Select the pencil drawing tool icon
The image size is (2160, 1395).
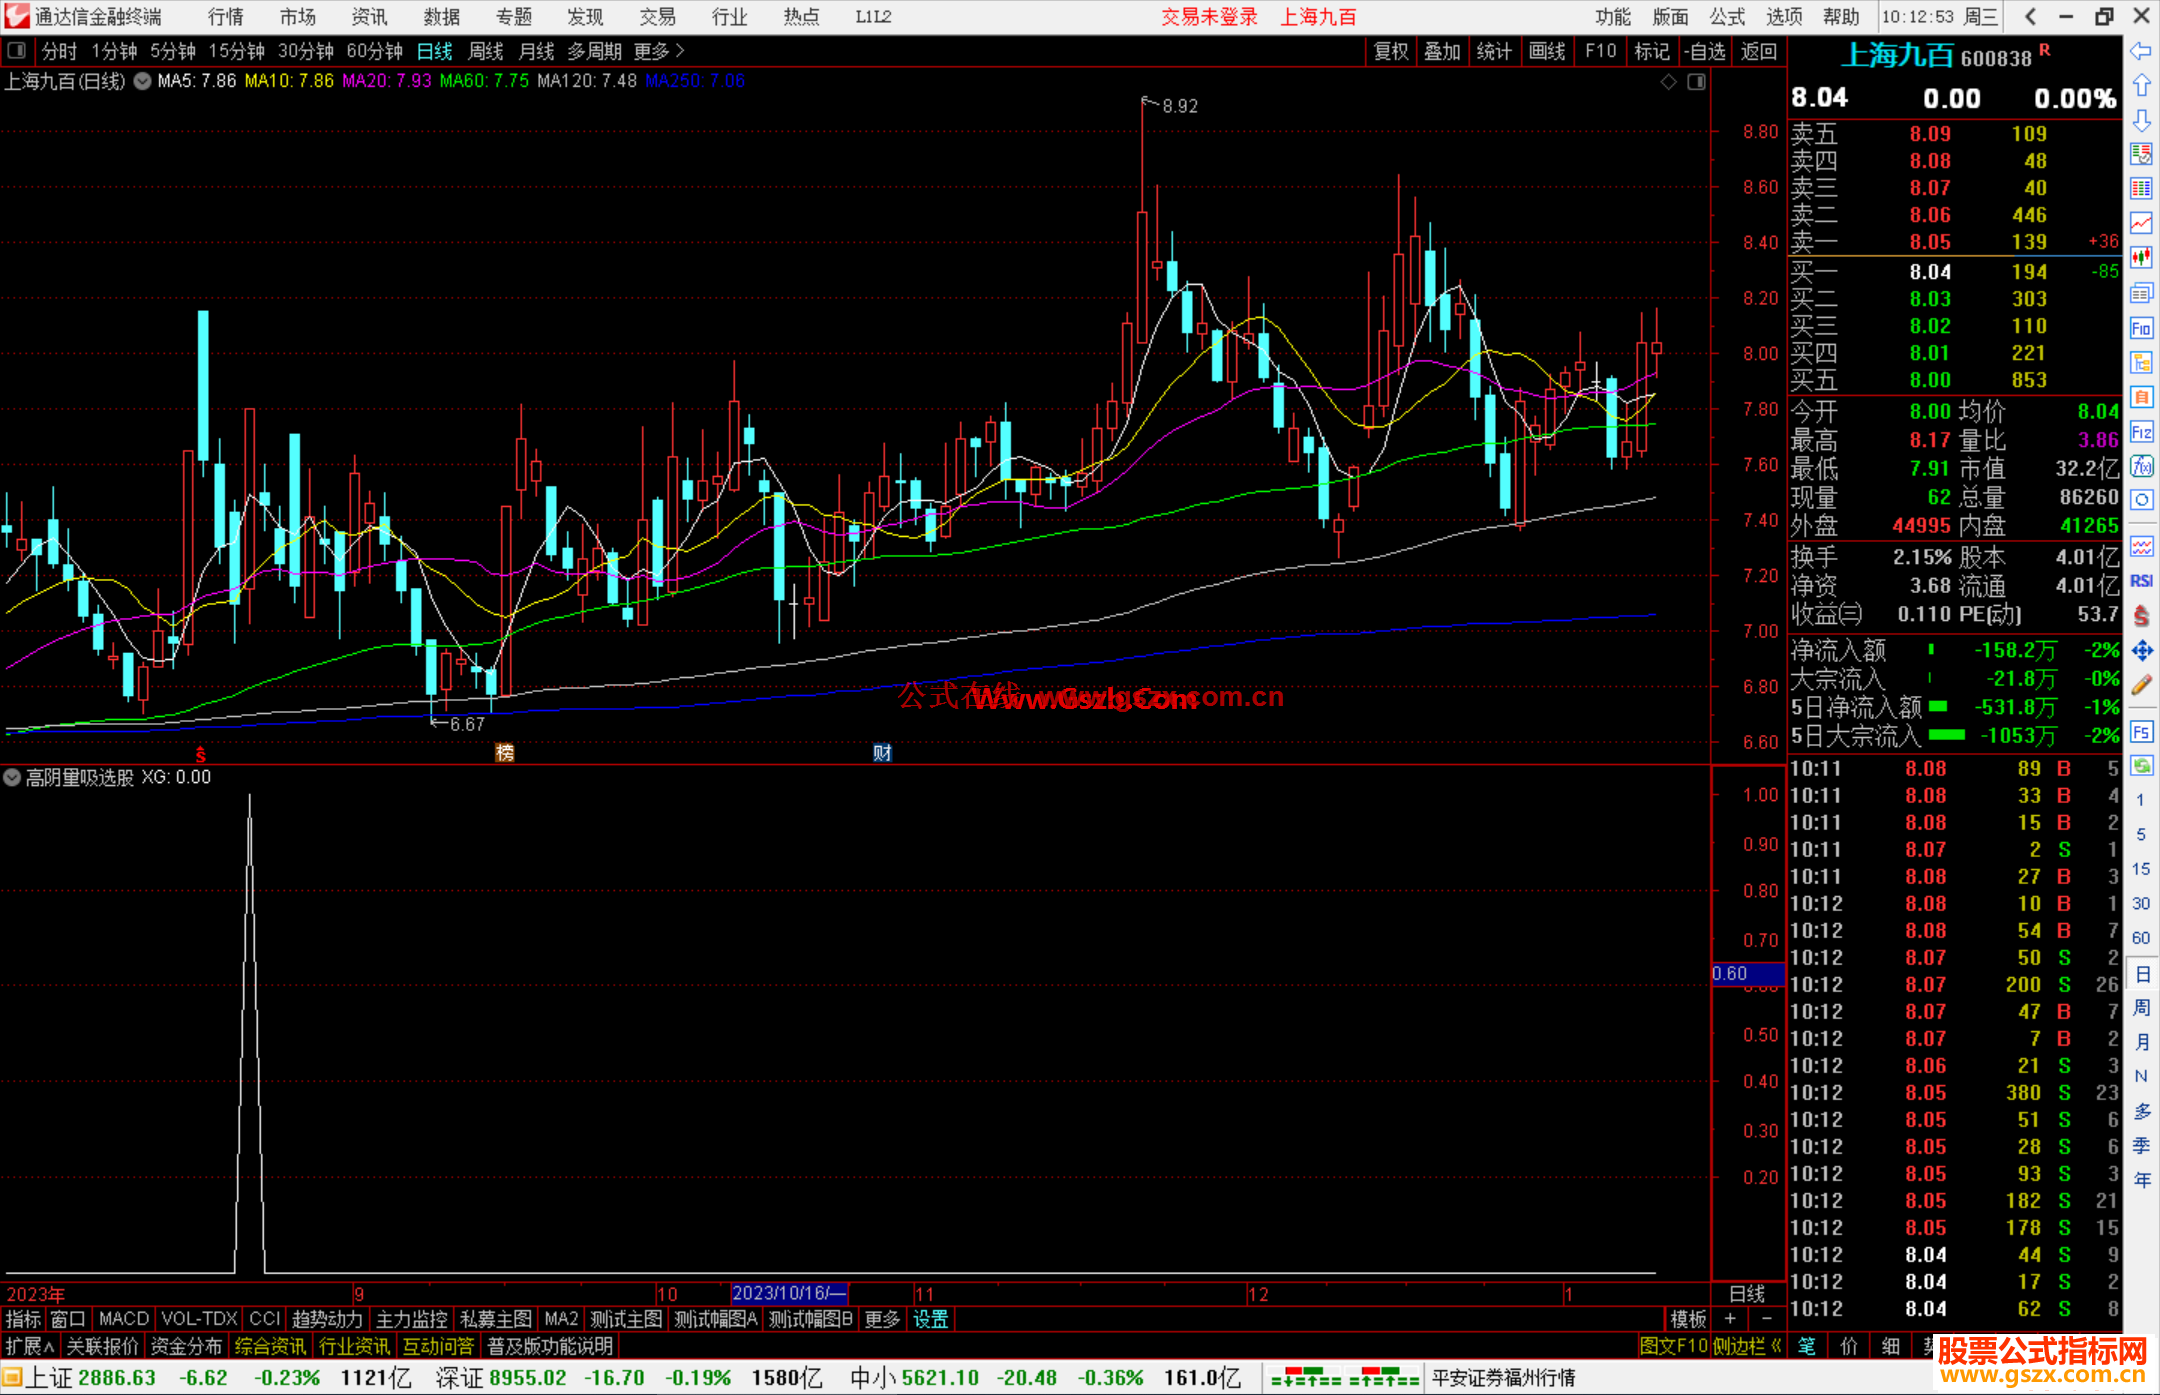(x=2141, y=686)
